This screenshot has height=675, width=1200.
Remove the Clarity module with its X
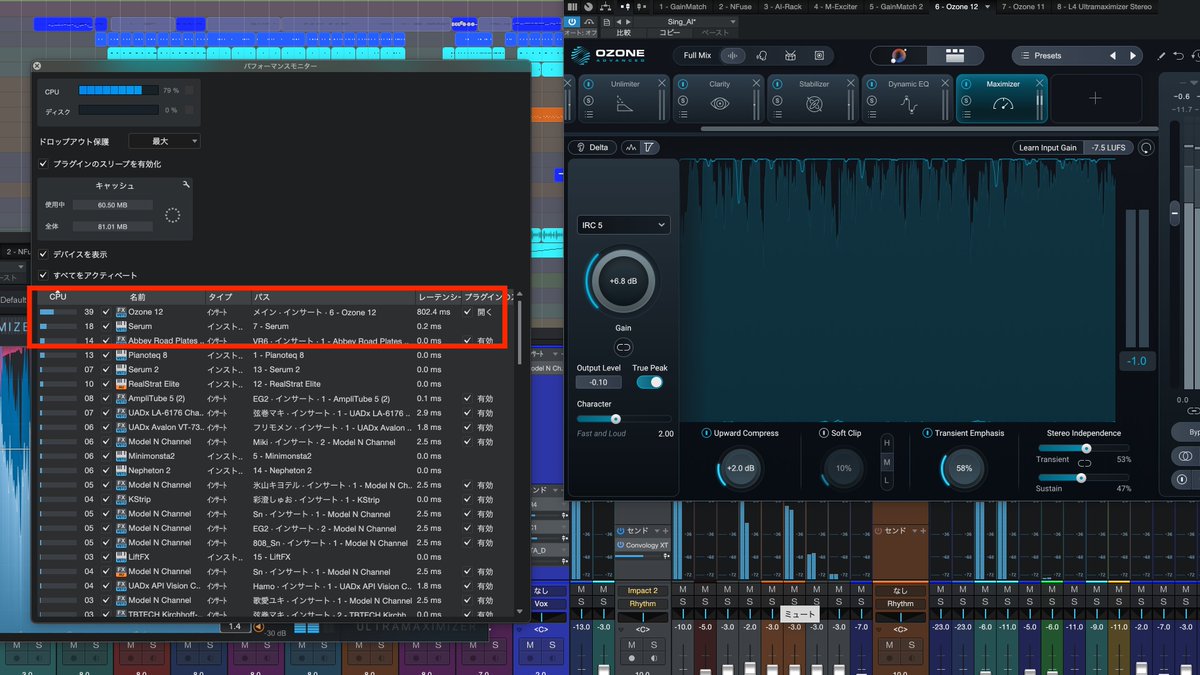pos(758,84)
